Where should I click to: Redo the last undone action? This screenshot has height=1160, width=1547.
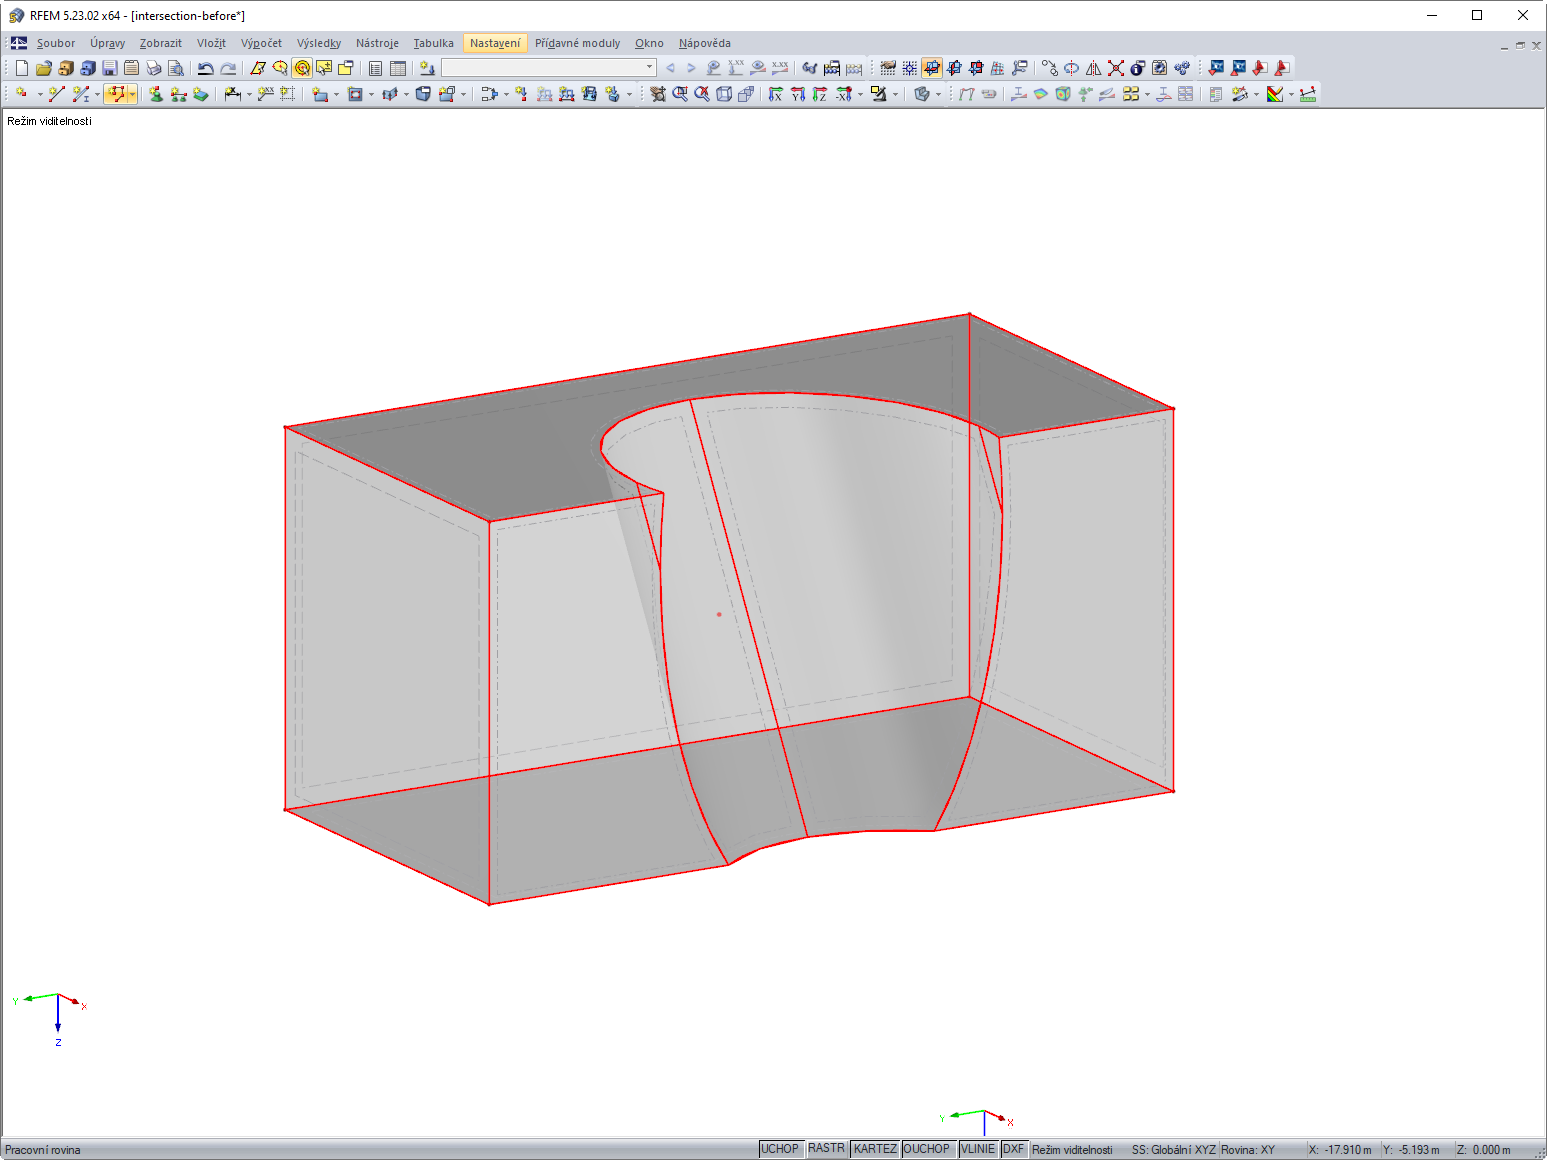click(x=228, y=68)
